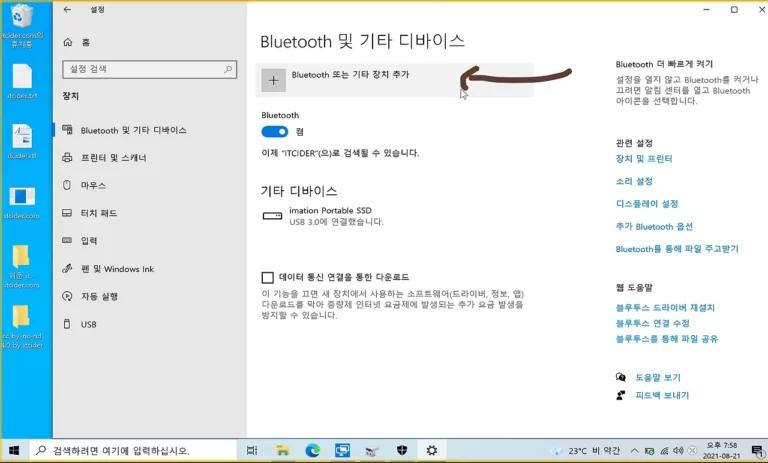
Task: Open the 추가 Bluetooth 옵션 link
Action: click(x=654, y=226)
